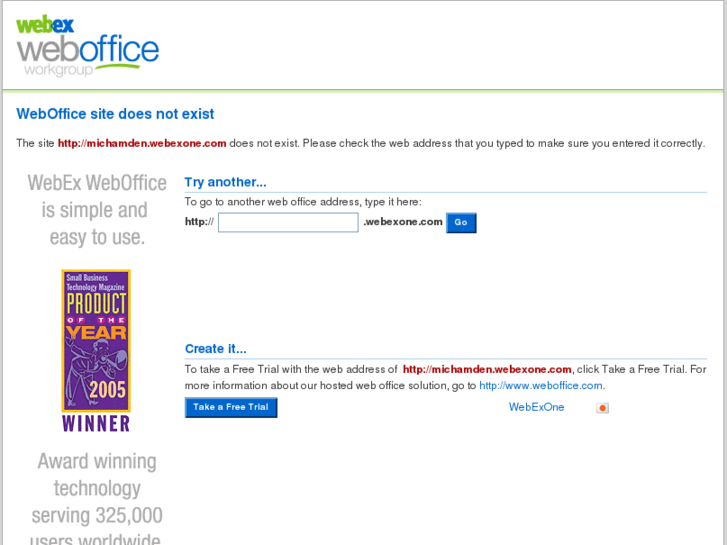Image resolution: width=727 pixels, height=545 pixels.
Task: Click the WebExOne link
Action: (536, 407)
